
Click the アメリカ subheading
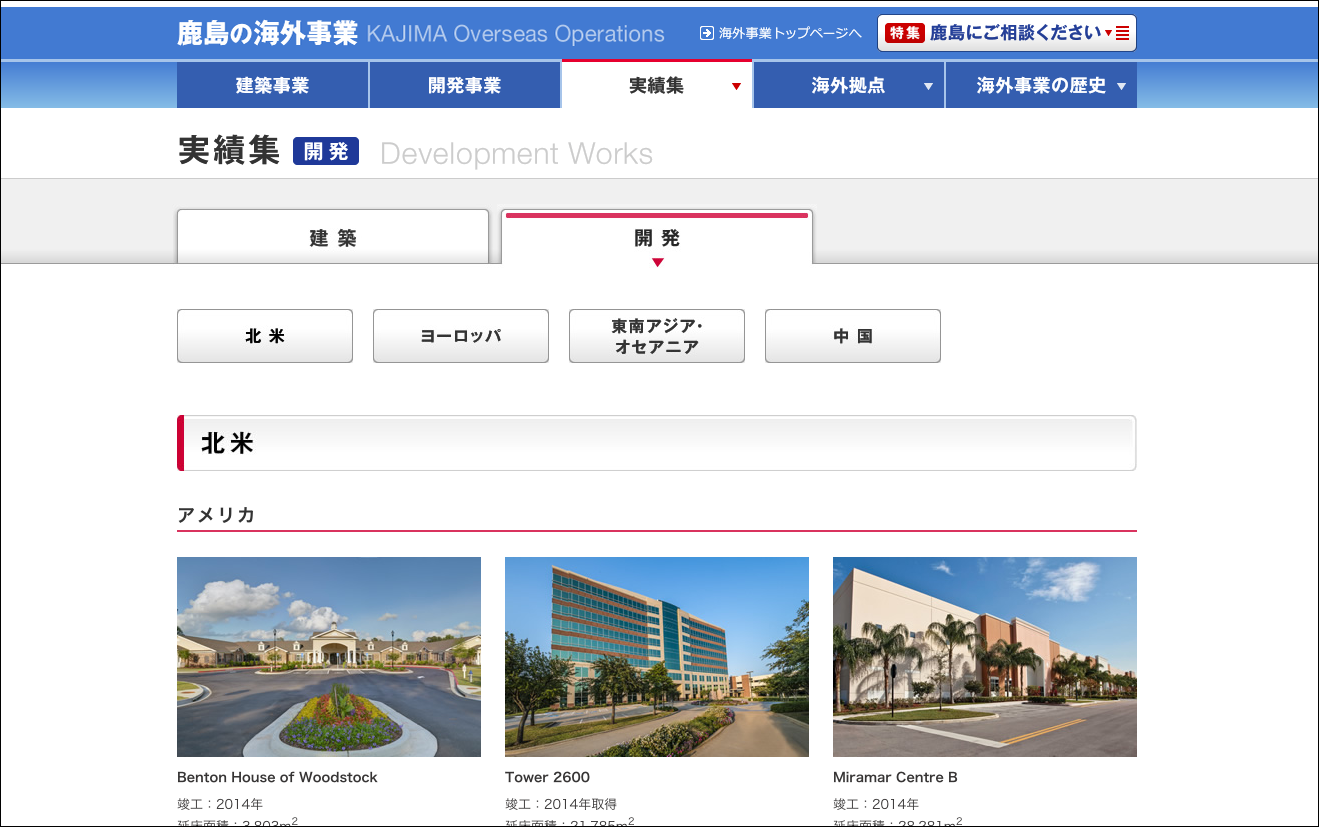216,515
